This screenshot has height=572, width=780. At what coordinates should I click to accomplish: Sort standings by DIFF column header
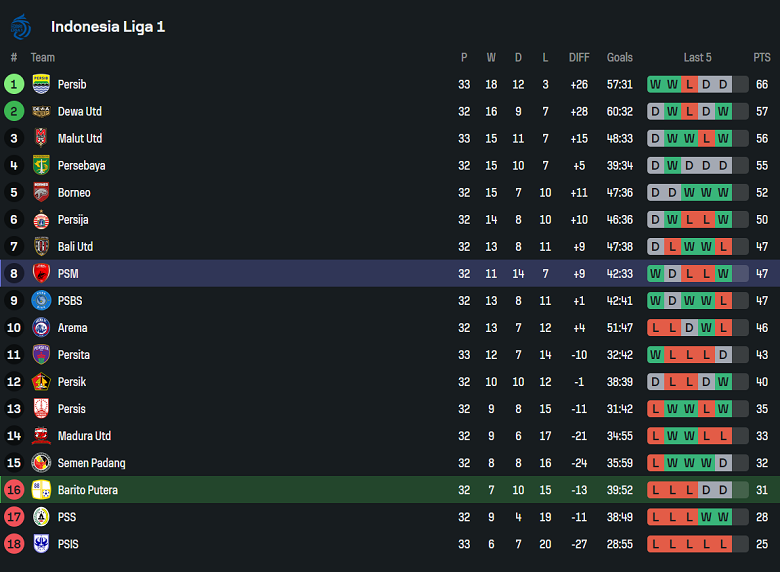(x=579, y=57)
